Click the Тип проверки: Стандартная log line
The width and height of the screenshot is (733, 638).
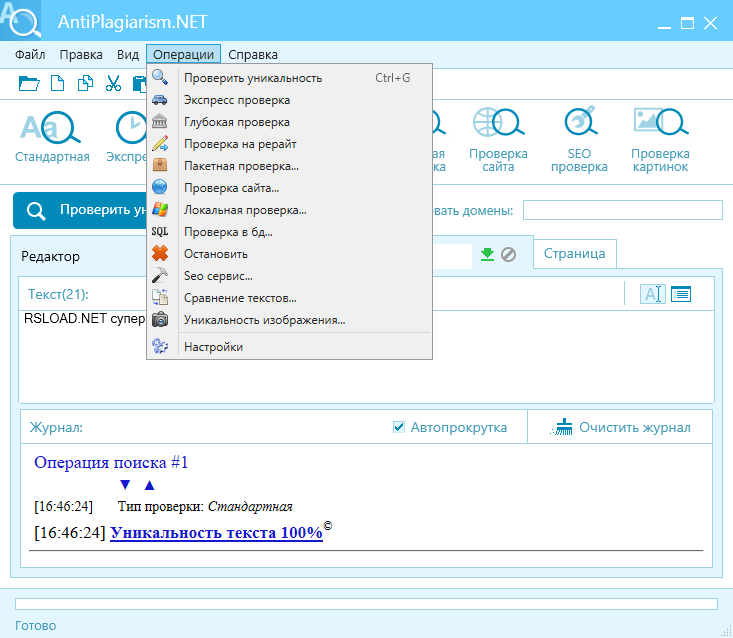[x=205, y=506]
